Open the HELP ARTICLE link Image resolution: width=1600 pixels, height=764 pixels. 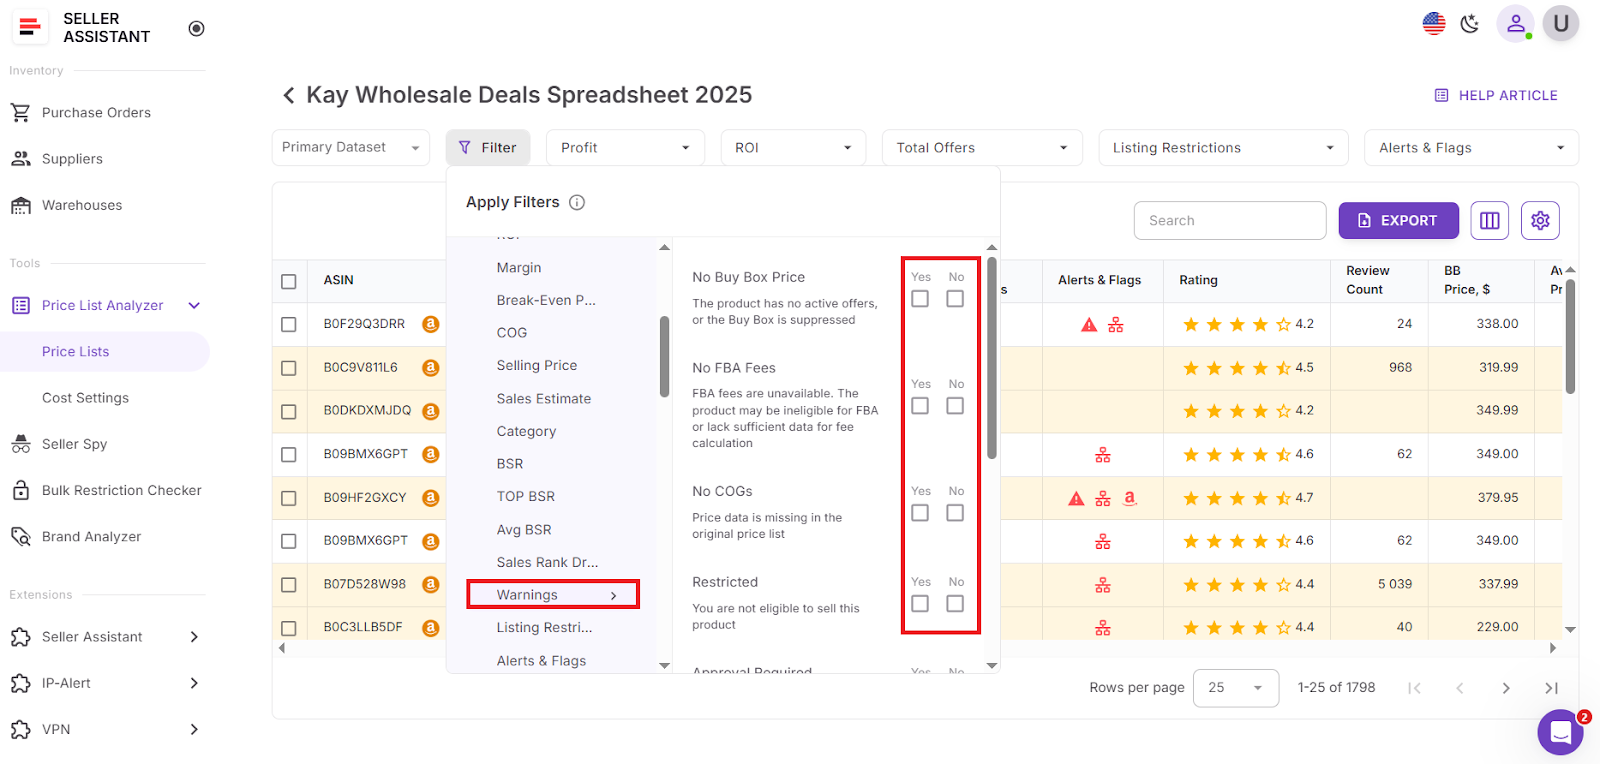pyautogui.click(x=1496, y=95)
